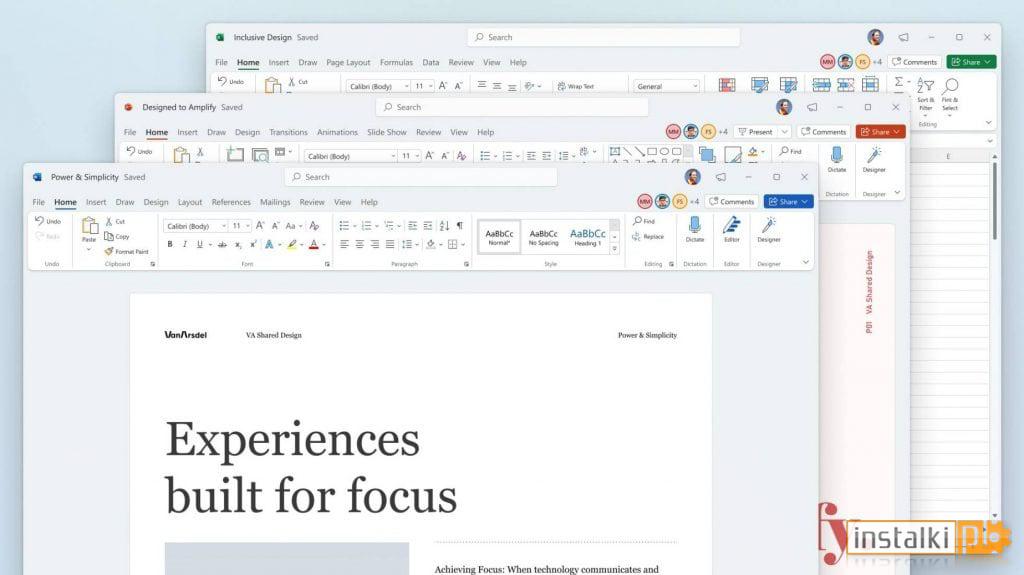This screenshot has height=575, width=1024.
Task: Copy selection in the Word ribbon
Action: pyautogui.click(x=117, y=237)
